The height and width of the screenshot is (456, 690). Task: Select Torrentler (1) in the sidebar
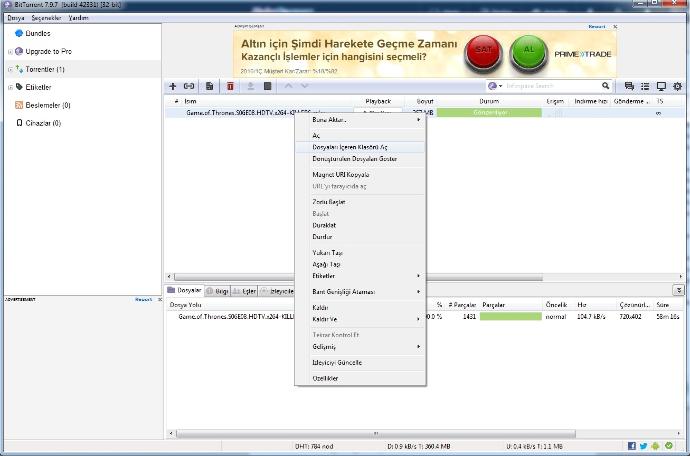[x=45, y=70]
